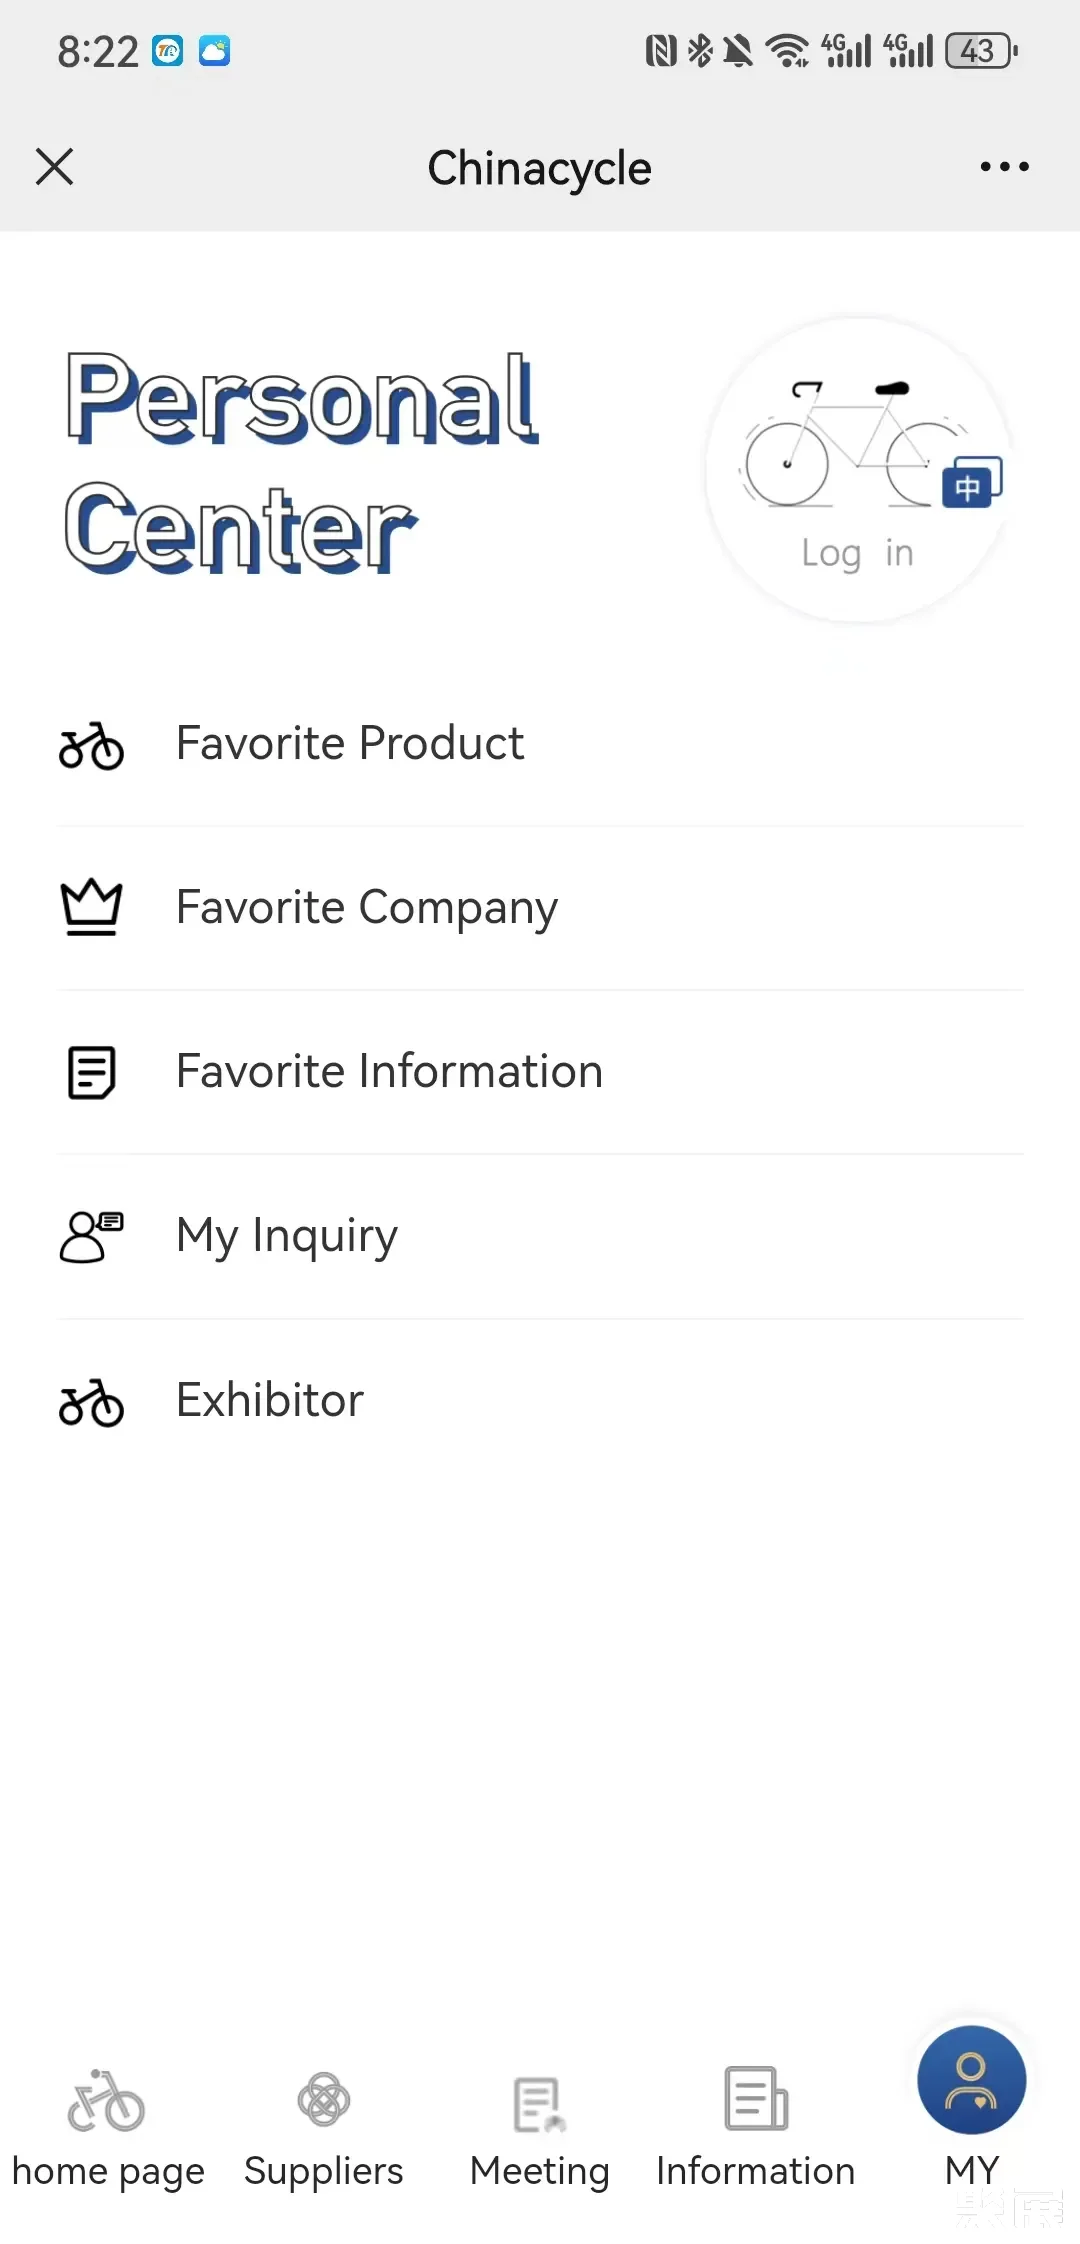Switch language with the blue translate badge
Screen dimensions: 1080x2244
[x=971, y=483]
